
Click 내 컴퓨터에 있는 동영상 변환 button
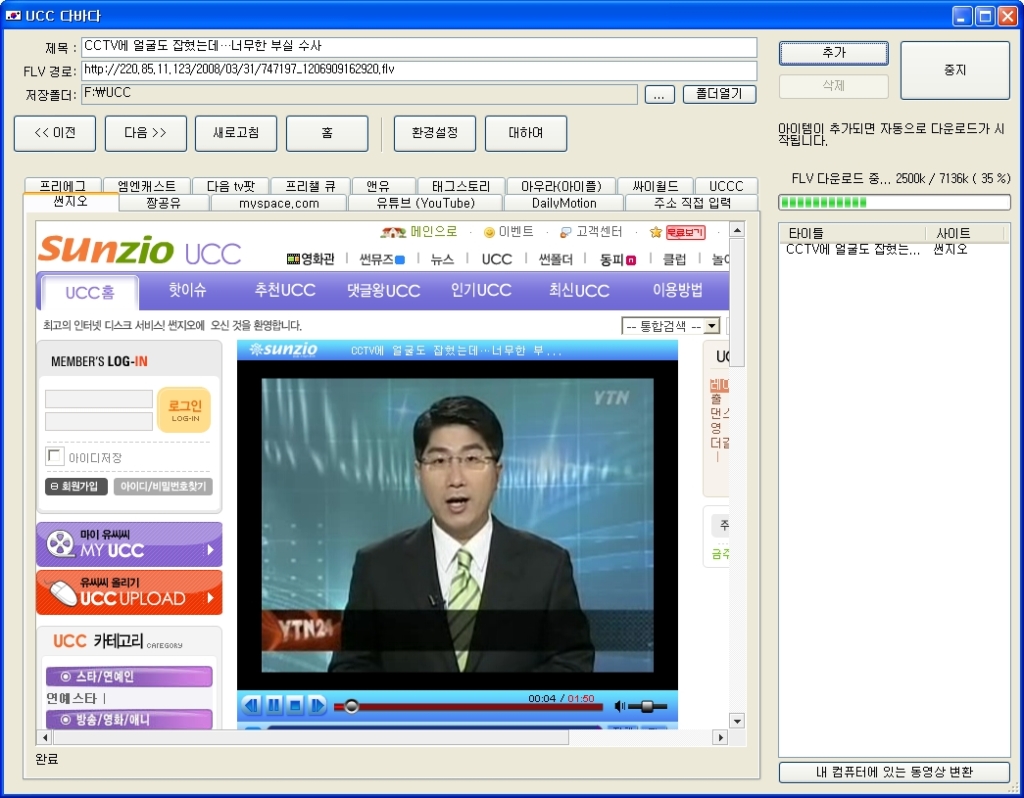coord(894,772)
